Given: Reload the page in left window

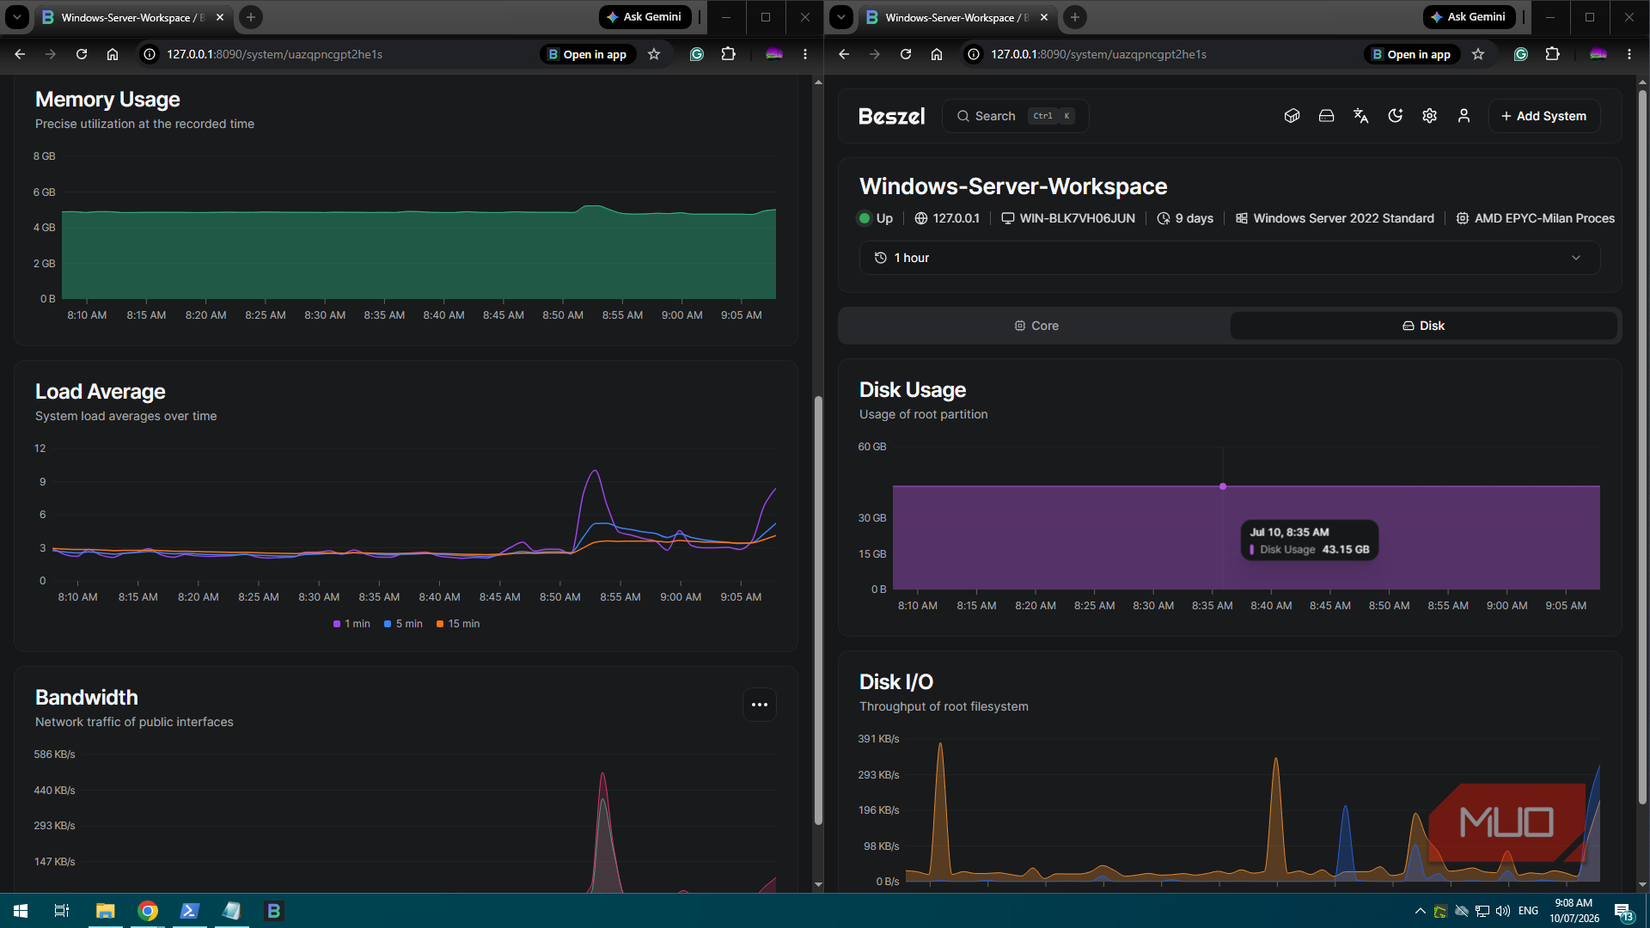Looking at the screenshot, I should (82, 54).
